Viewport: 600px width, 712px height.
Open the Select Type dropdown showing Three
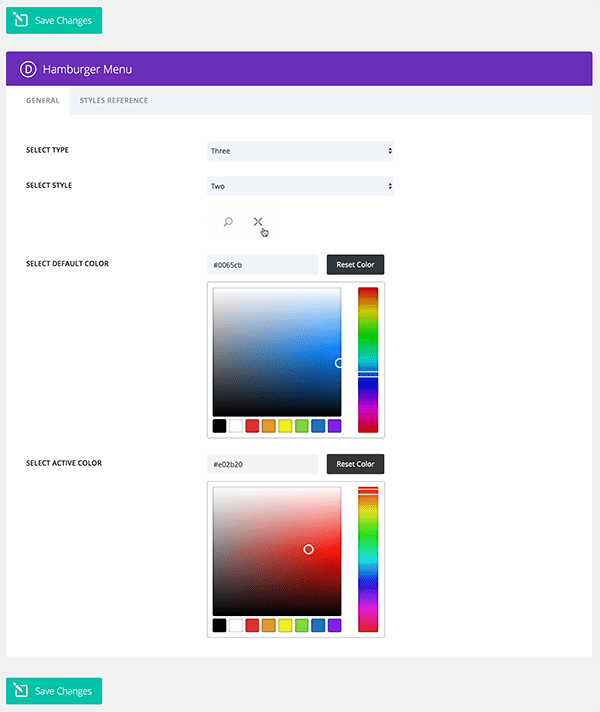[300, 151]
